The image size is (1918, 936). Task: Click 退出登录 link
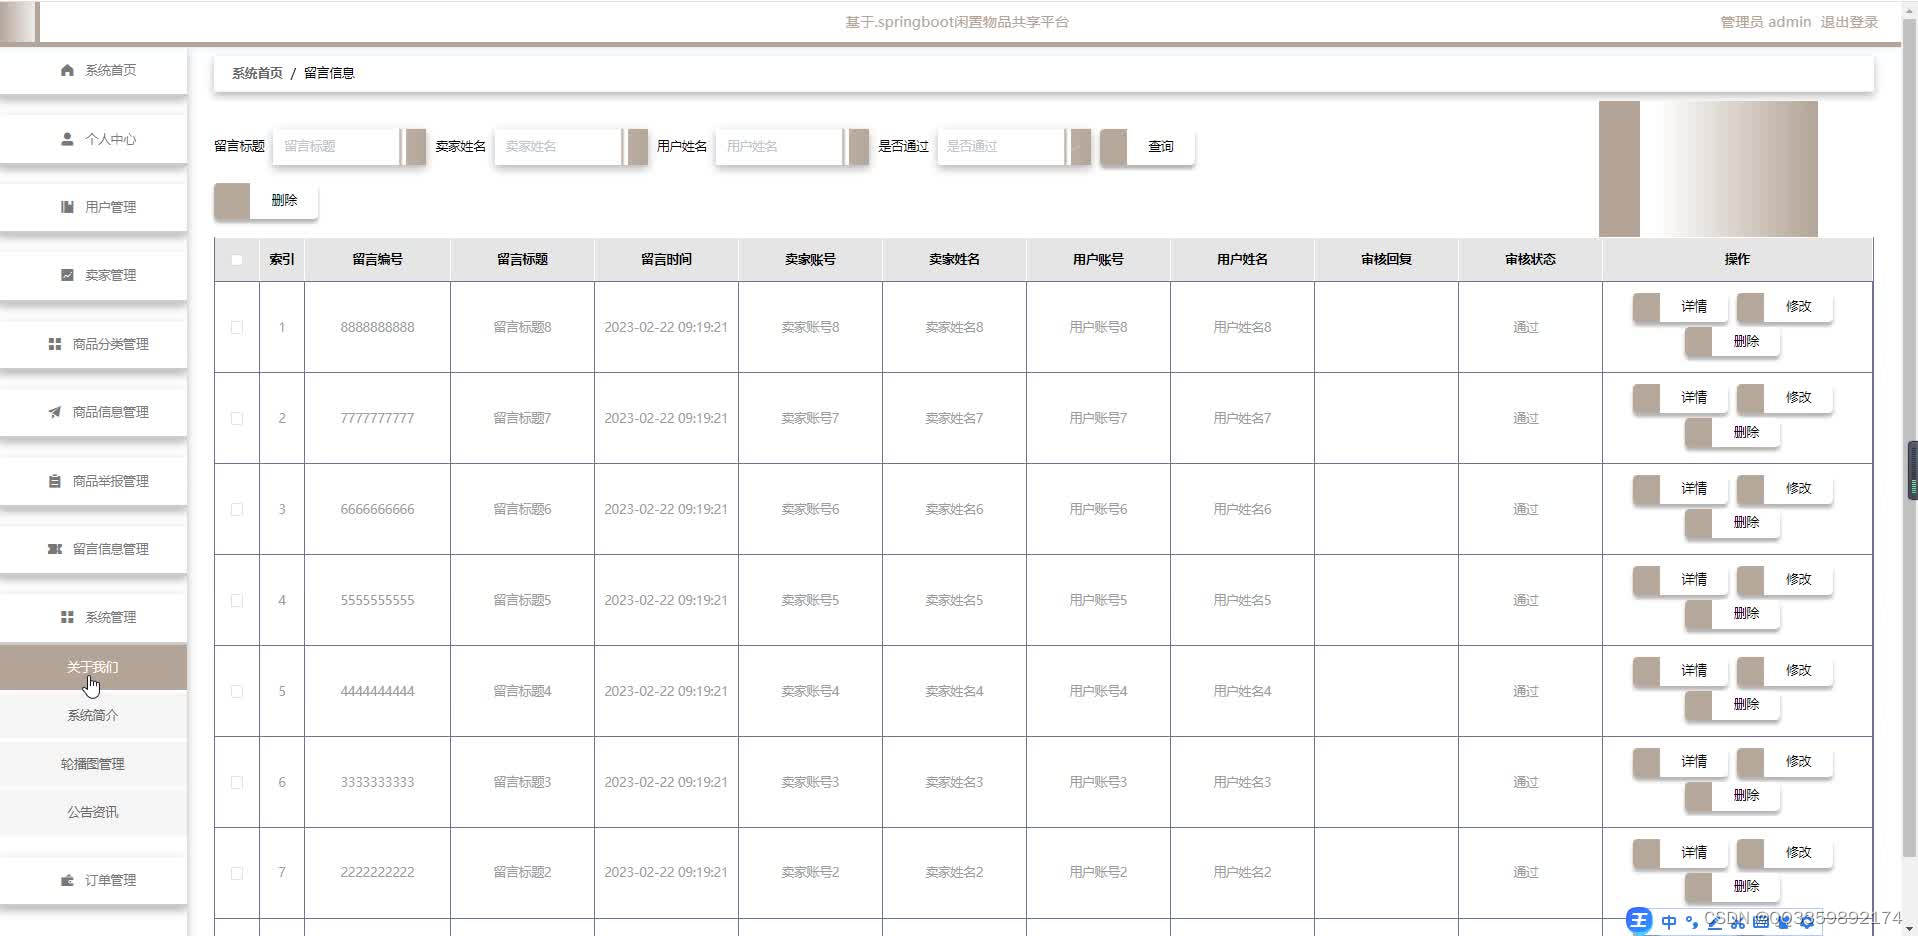1849,22
